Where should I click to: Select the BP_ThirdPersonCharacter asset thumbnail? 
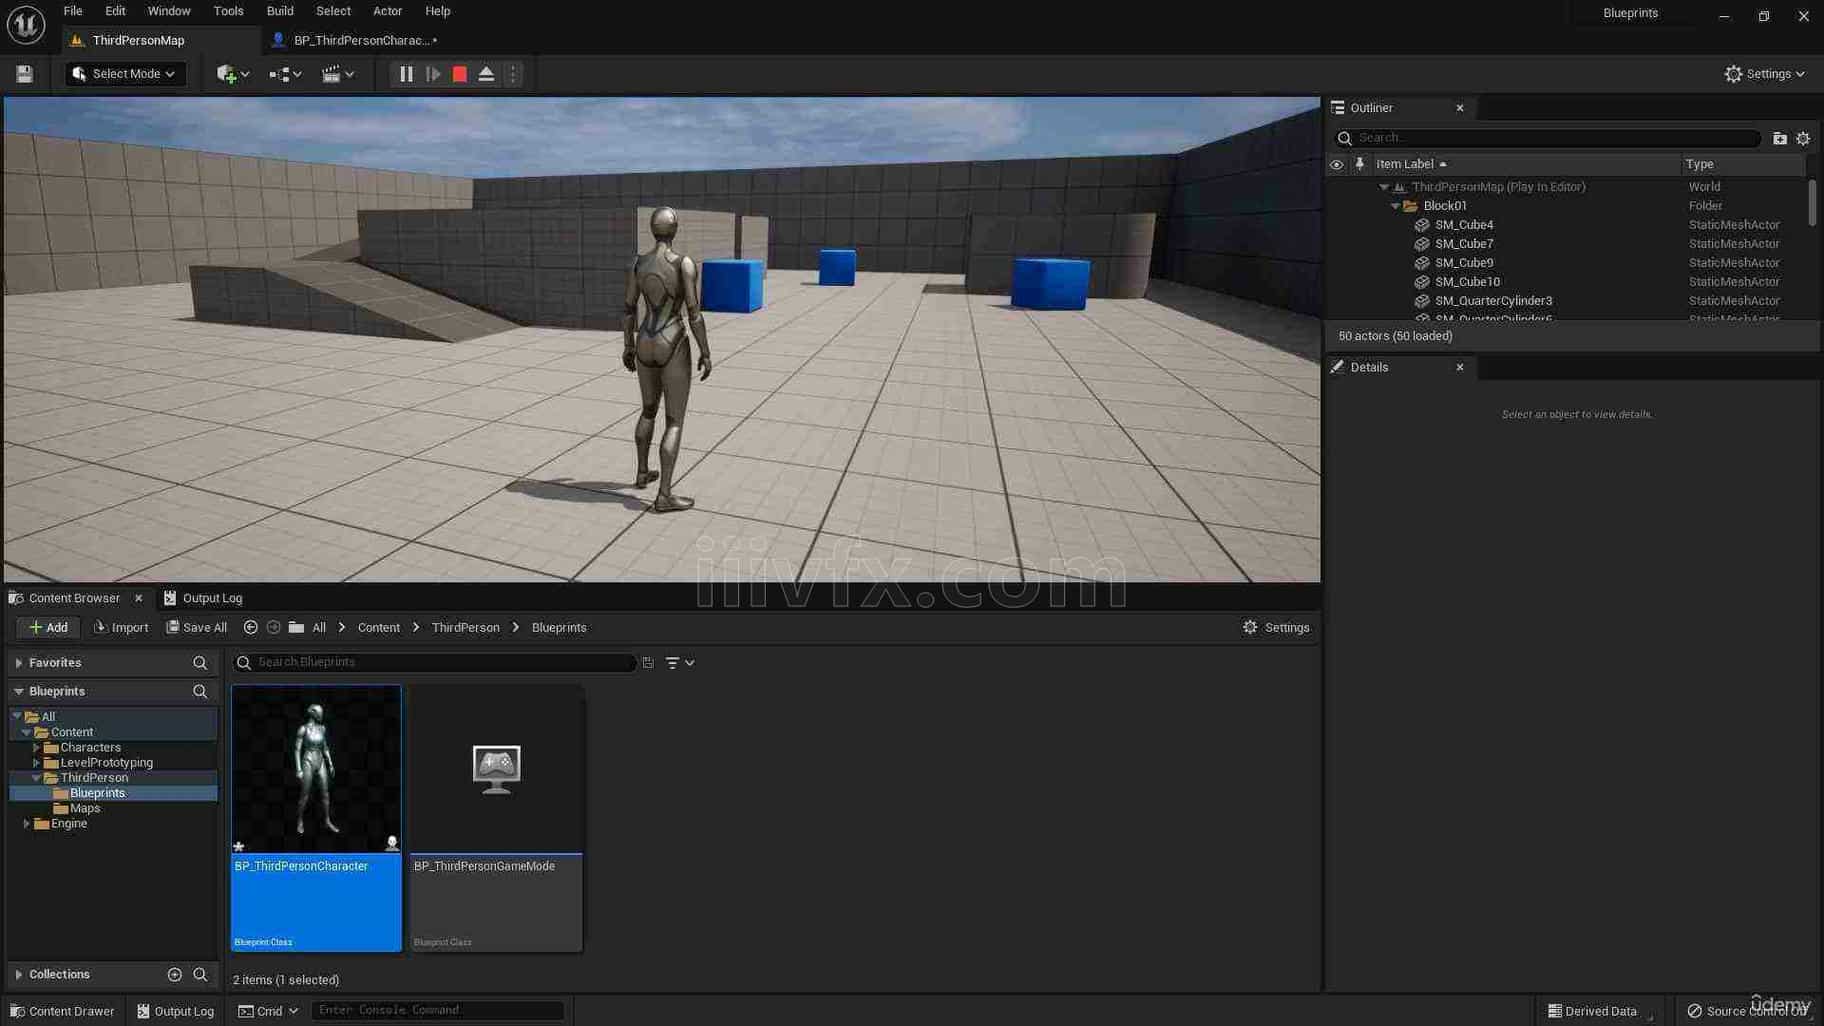[x=316, y=770]
